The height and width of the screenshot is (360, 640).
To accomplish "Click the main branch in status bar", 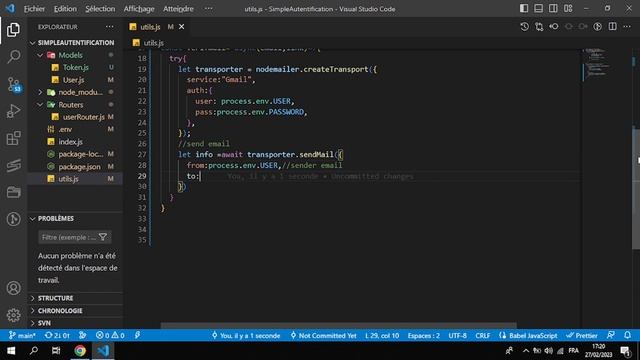I will coord(22,336).
